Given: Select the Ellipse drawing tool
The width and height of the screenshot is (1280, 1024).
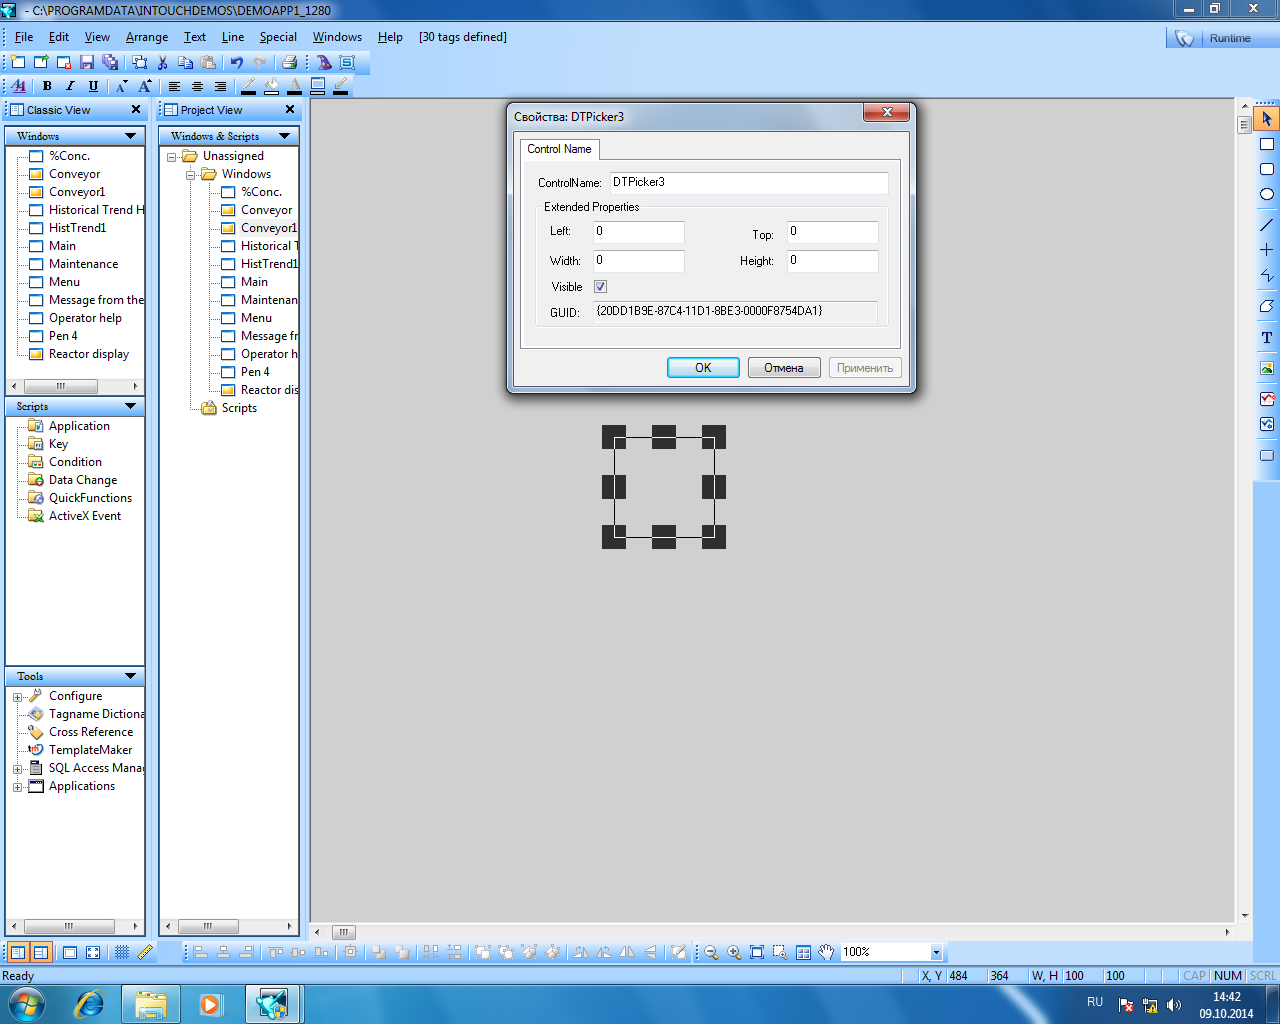Looking at the screenshot, I should [x=1266, y=194].
